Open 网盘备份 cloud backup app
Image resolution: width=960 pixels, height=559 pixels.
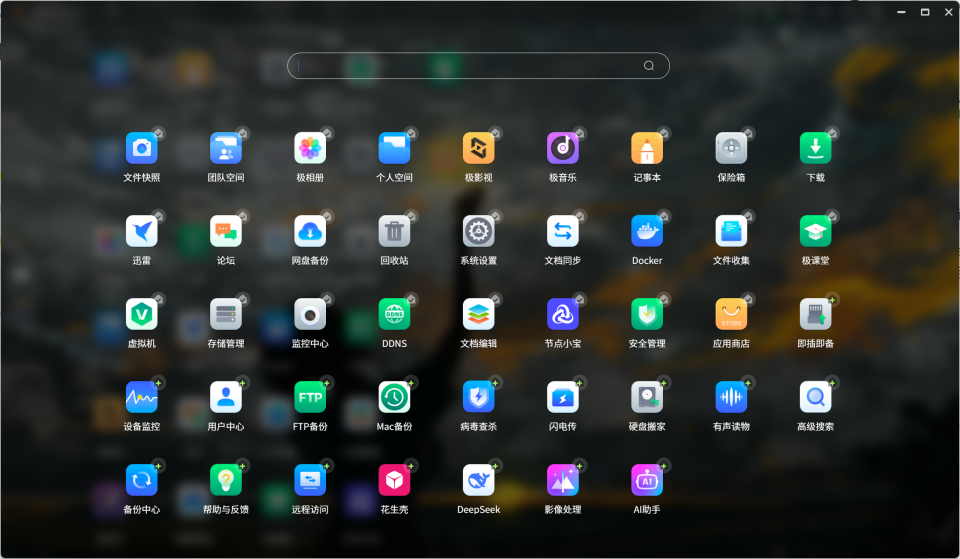pyautogui.click(x=310, y=231)
